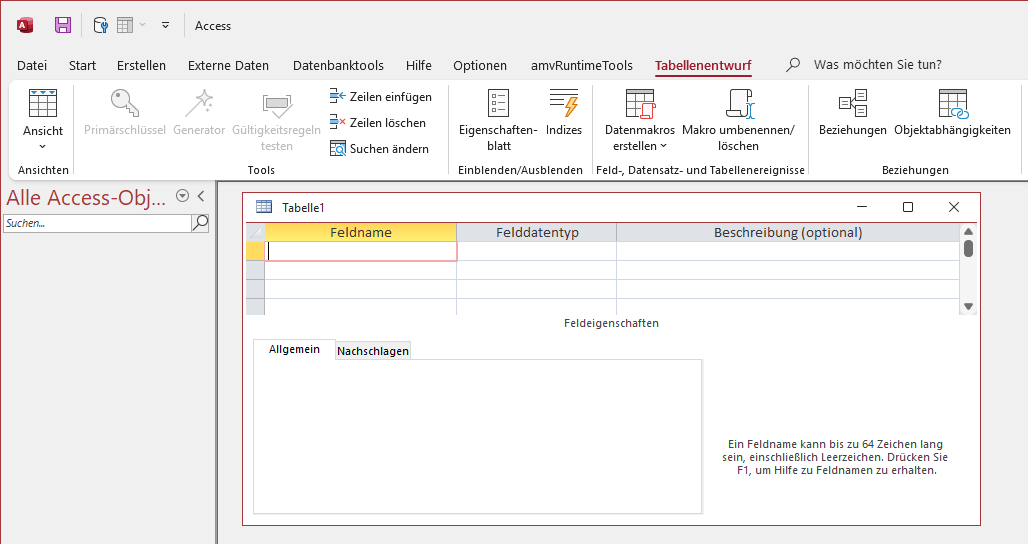Click the first row's Beschreibung cell

click(788, 252)
